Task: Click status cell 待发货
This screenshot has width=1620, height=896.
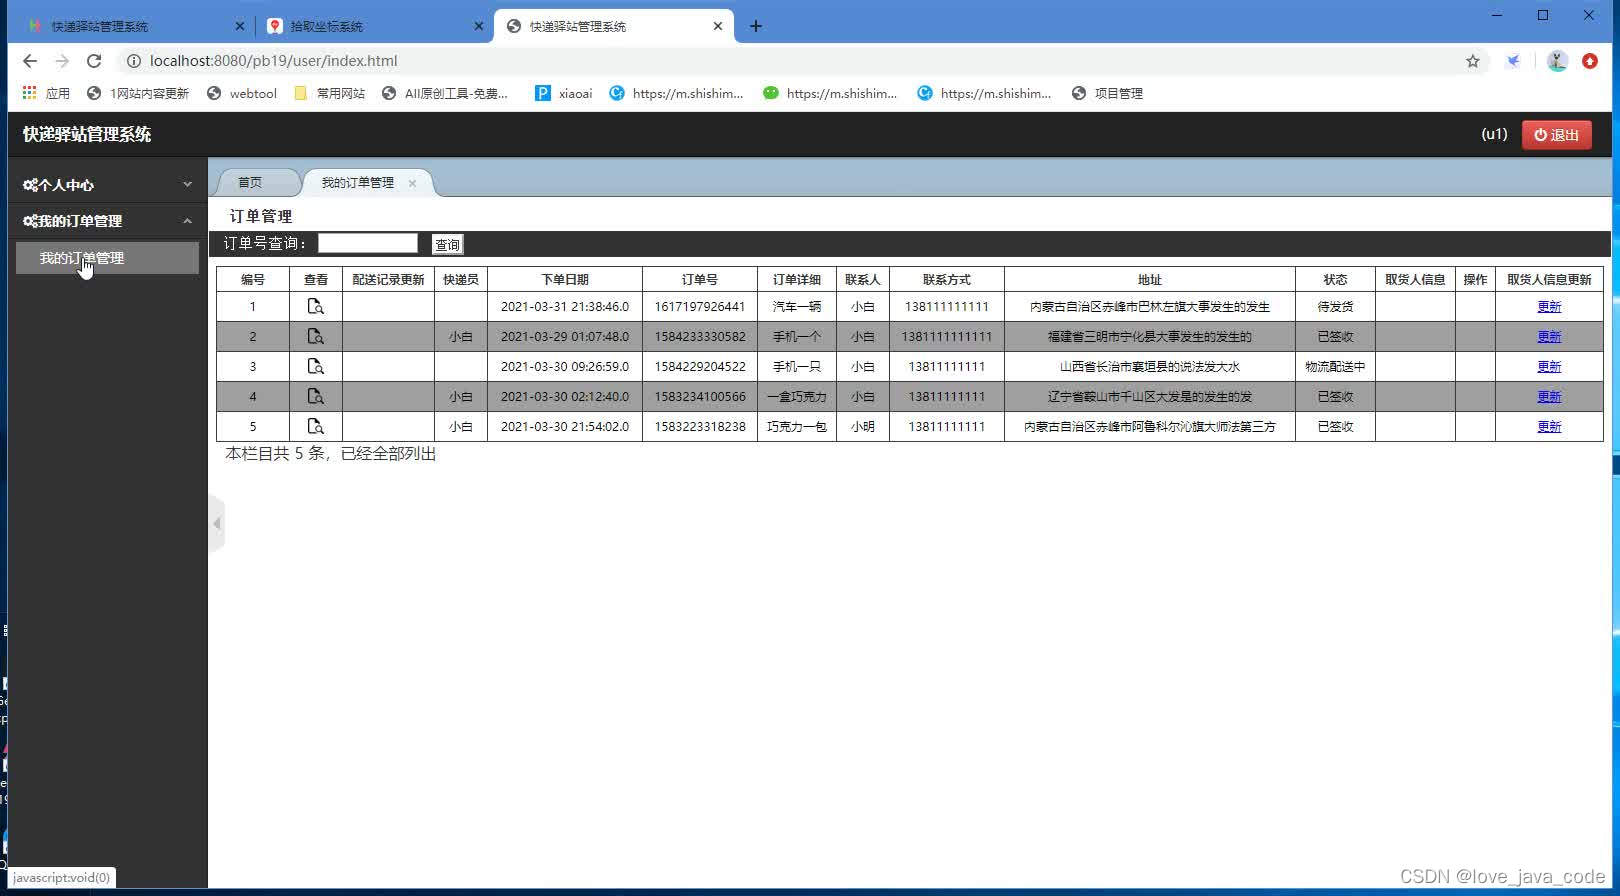Action: pos(1335,307)
